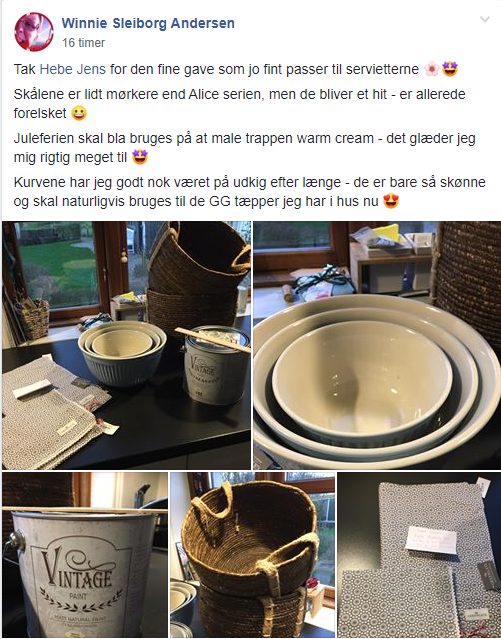Click the post text about 'Kurvene'
Image resolution: width=501 pixels, height=639 pixels.
[x=249, y=192]
